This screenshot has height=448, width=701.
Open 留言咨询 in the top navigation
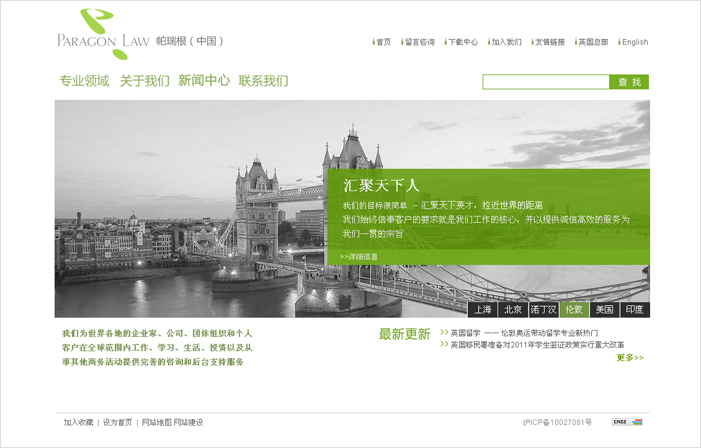419,42
